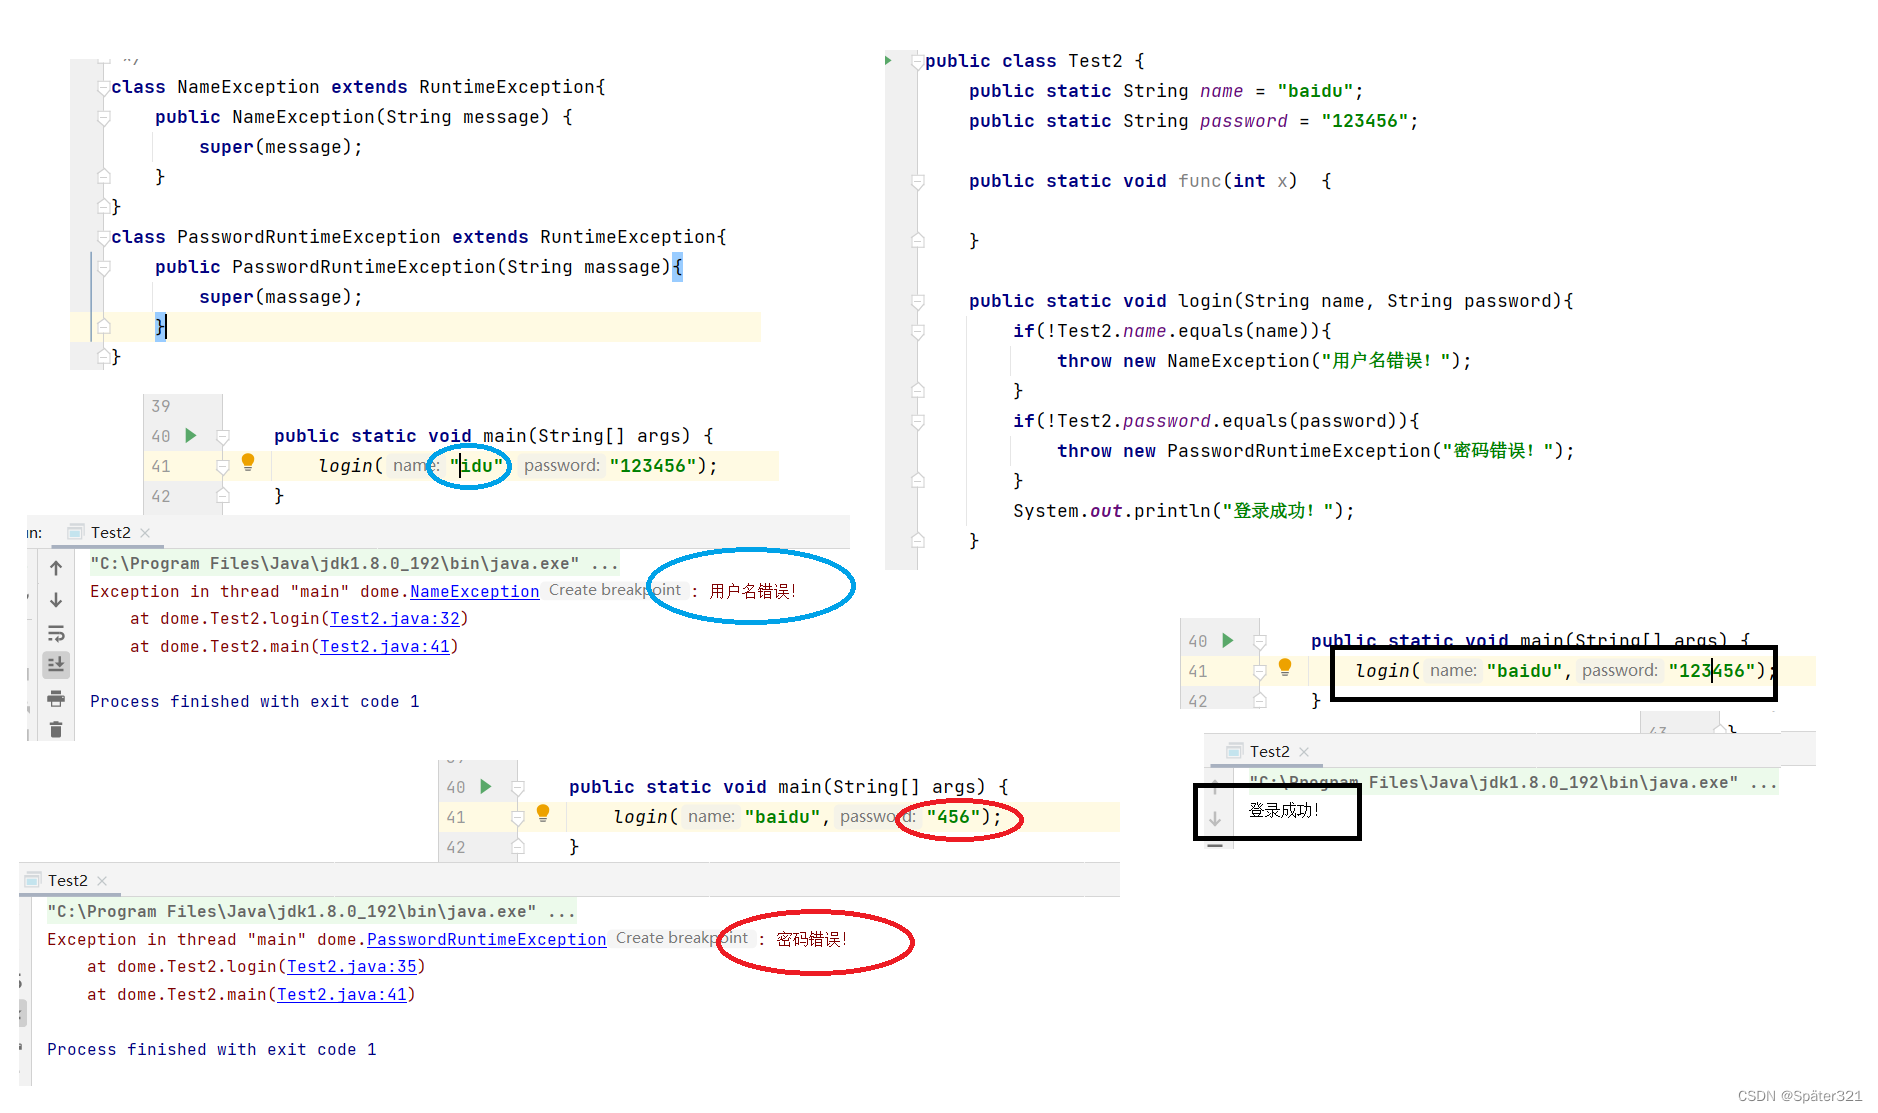Click line number 39 in the gutter
The width and height of the screenshot is (1878, 1113).
tap(161, 406)
